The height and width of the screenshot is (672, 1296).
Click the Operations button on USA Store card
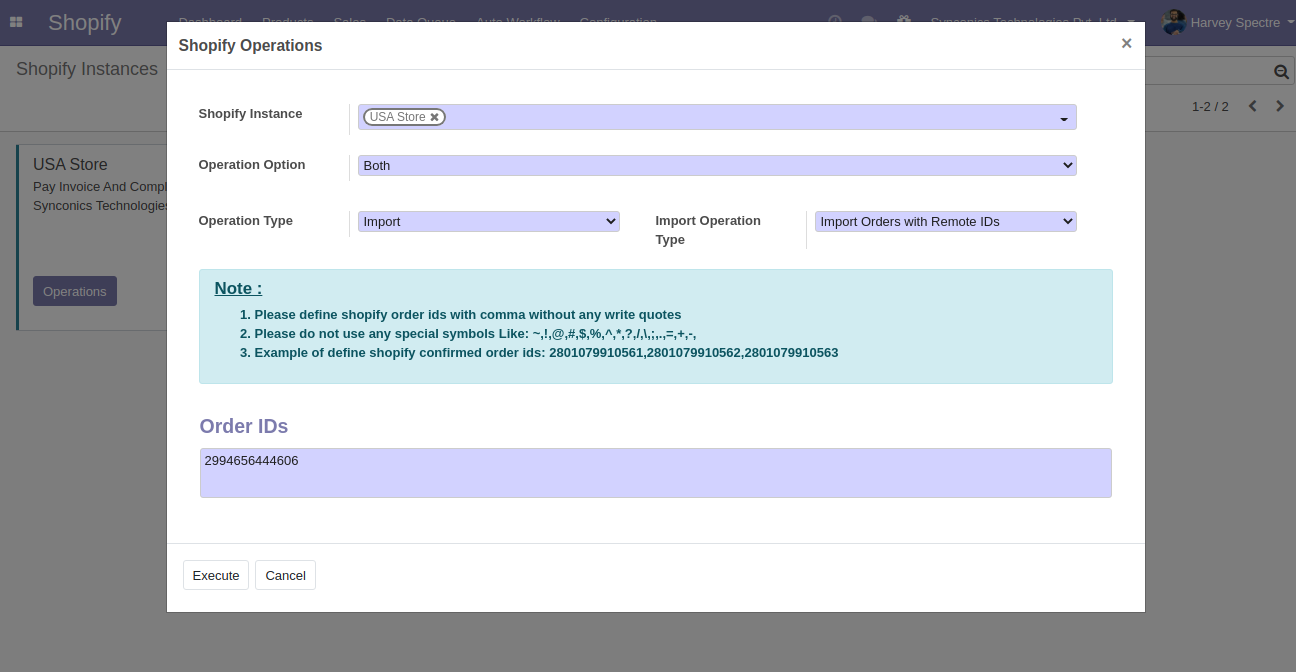pyautogui.click(x=75, y=291)
